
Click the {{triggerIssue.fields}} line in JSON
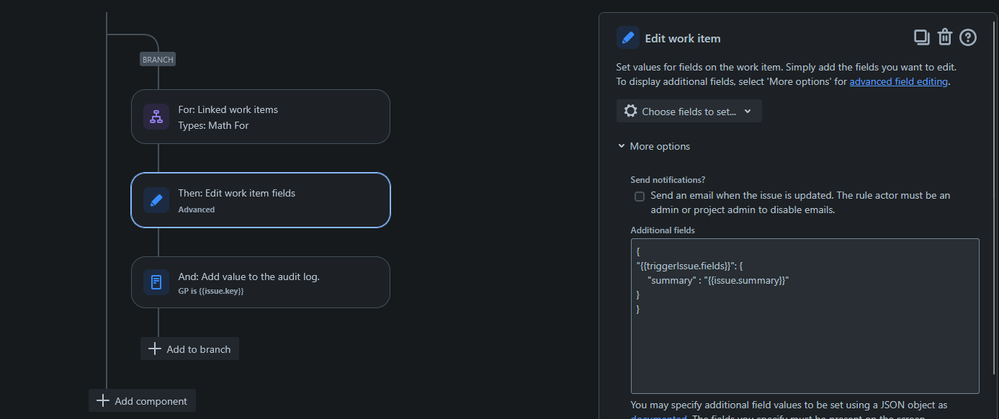(691, 266)
